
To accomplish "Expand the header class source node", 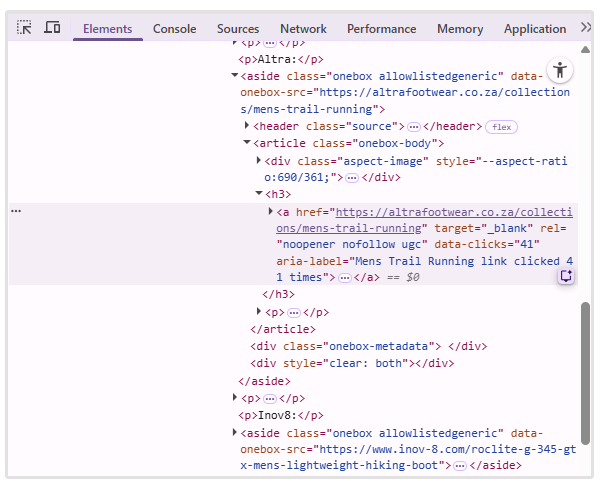I will click(247, 126).
